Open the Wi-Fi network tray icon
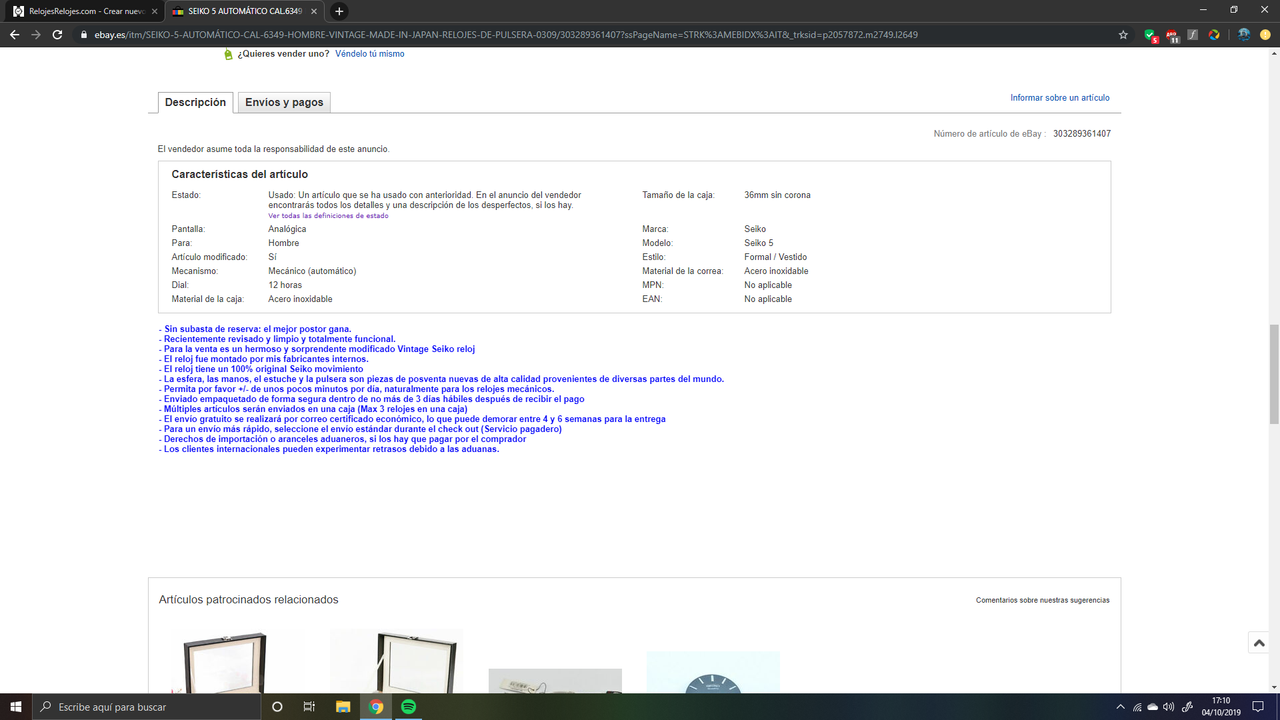The width and height of the screenshot is (1280, 720). pyautogui.click(x=1137, y=707)
